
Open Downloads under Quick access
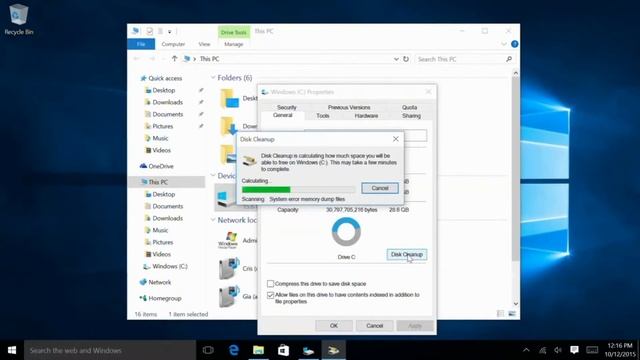point(164,102)
